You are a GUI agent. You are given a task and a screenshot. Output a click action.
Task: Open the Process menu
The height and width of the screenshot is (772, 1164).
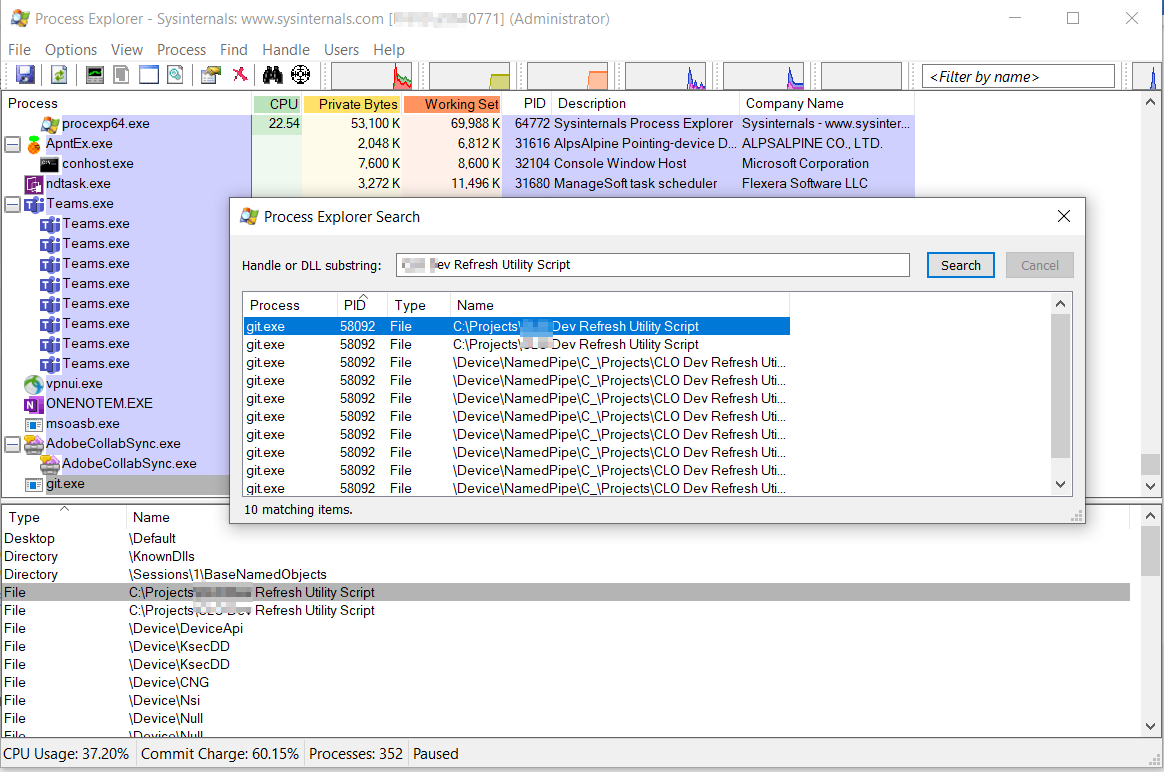pyautogui.click(x=181, y=50)
